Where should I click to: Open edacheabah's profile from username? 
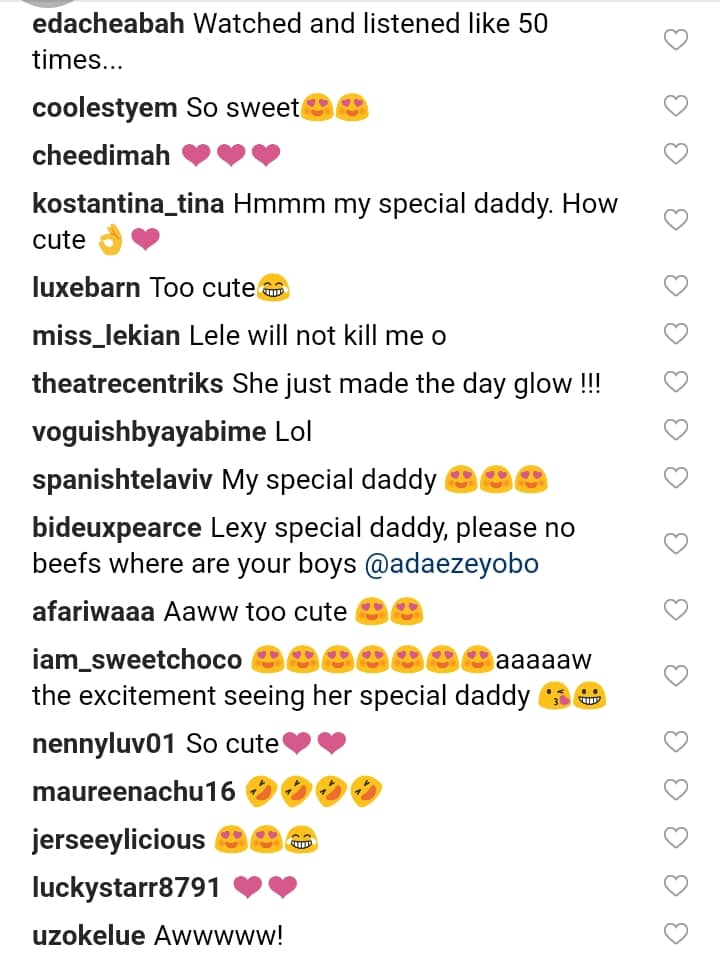point(108,24)
